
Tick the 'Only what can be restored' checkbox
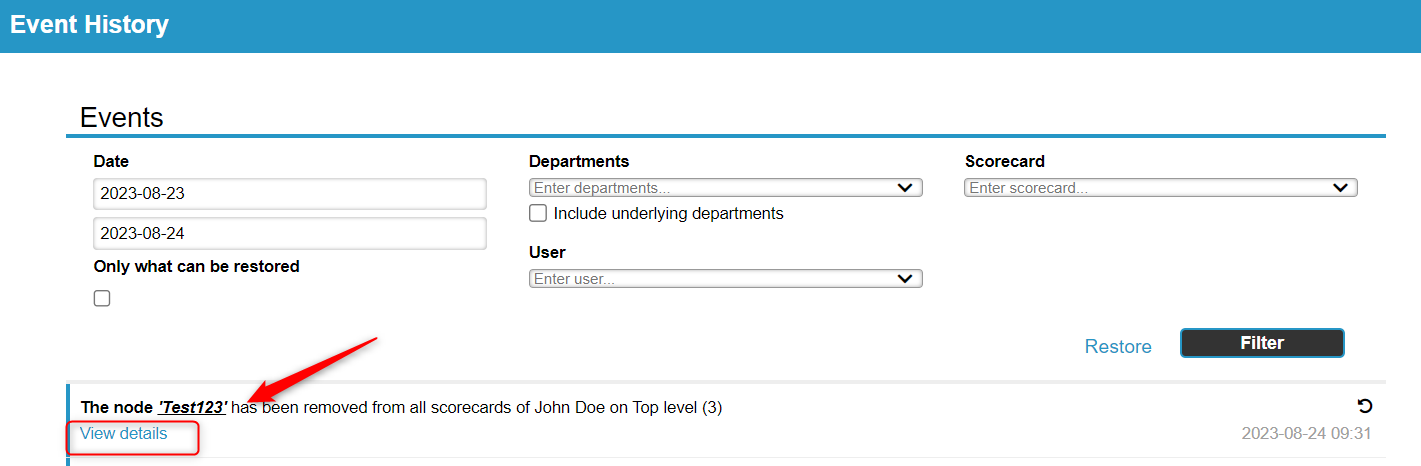pos(102,298)
